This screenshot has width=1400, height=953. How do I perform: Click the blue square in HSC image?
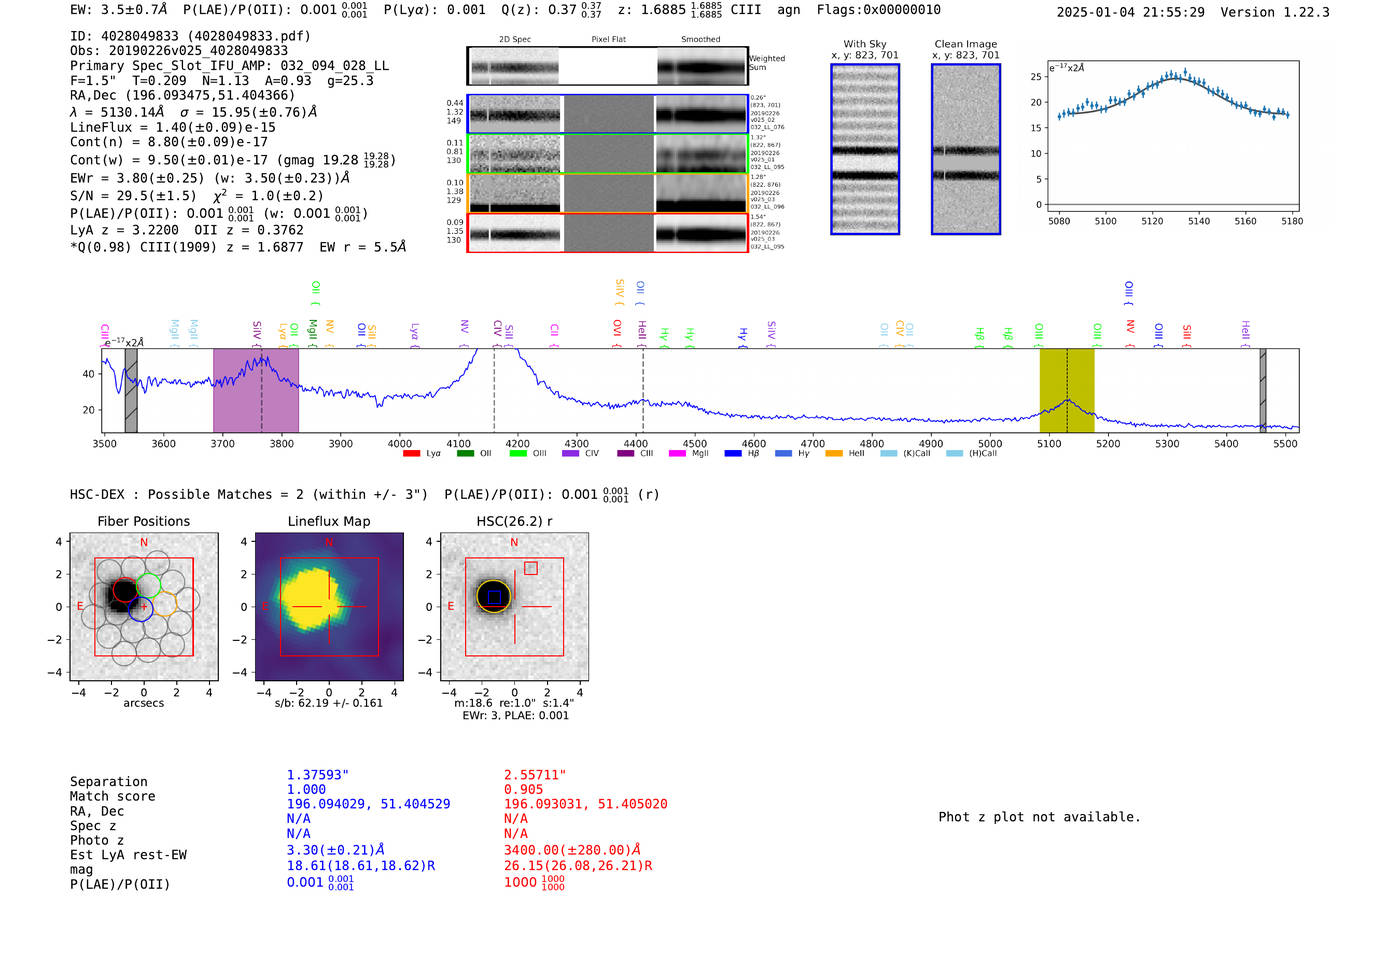[494, 597]
